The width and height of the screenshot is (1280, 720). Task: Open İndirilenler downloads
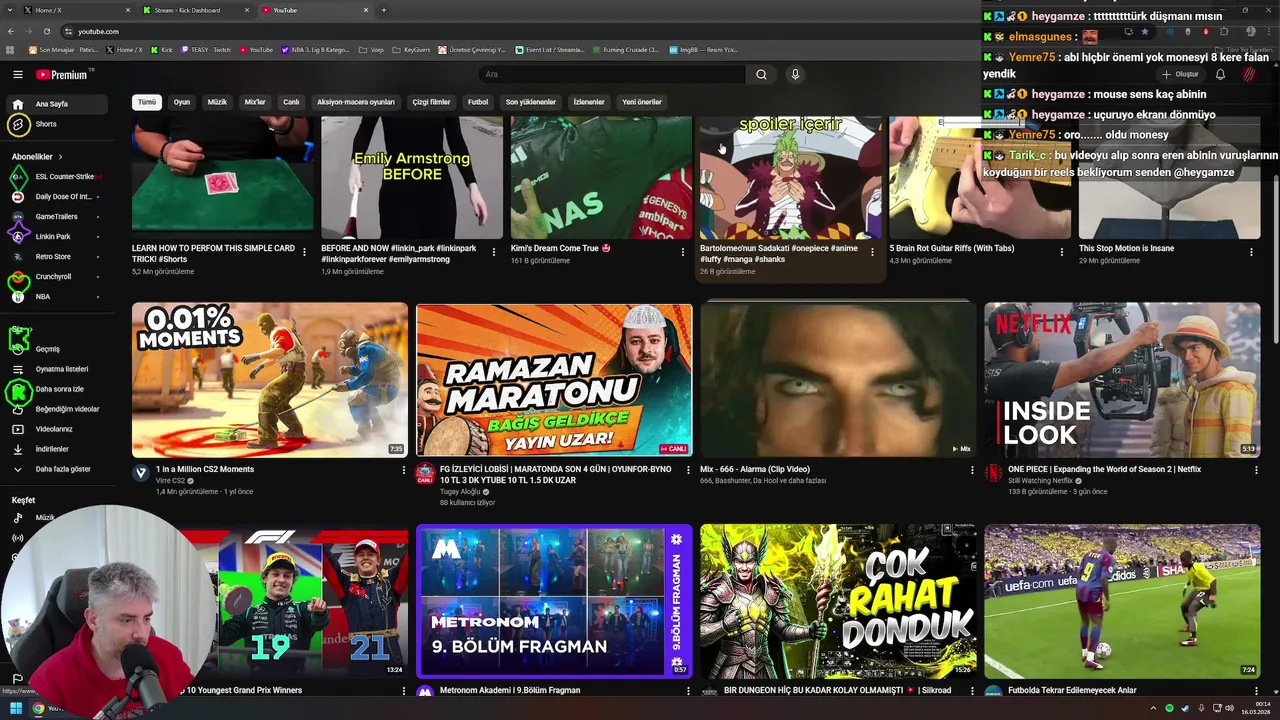(x=55, y=449)
